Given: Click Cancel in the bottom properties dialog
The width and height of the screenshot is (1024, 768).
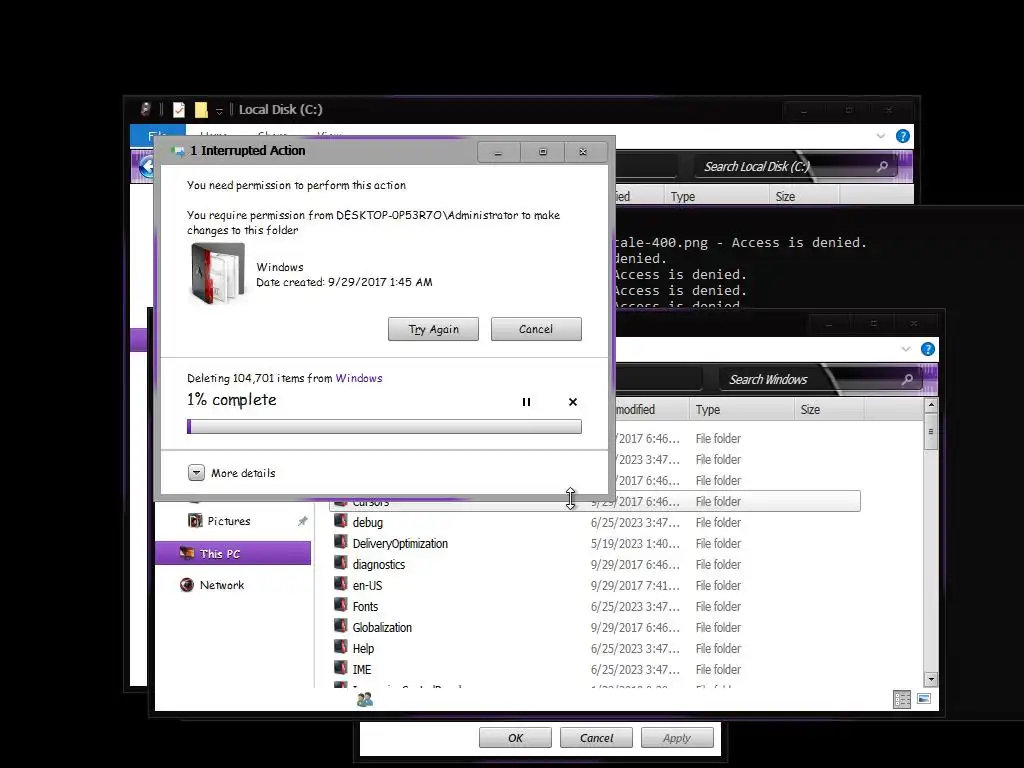Looking at the screenshot, I should [596, 738].
